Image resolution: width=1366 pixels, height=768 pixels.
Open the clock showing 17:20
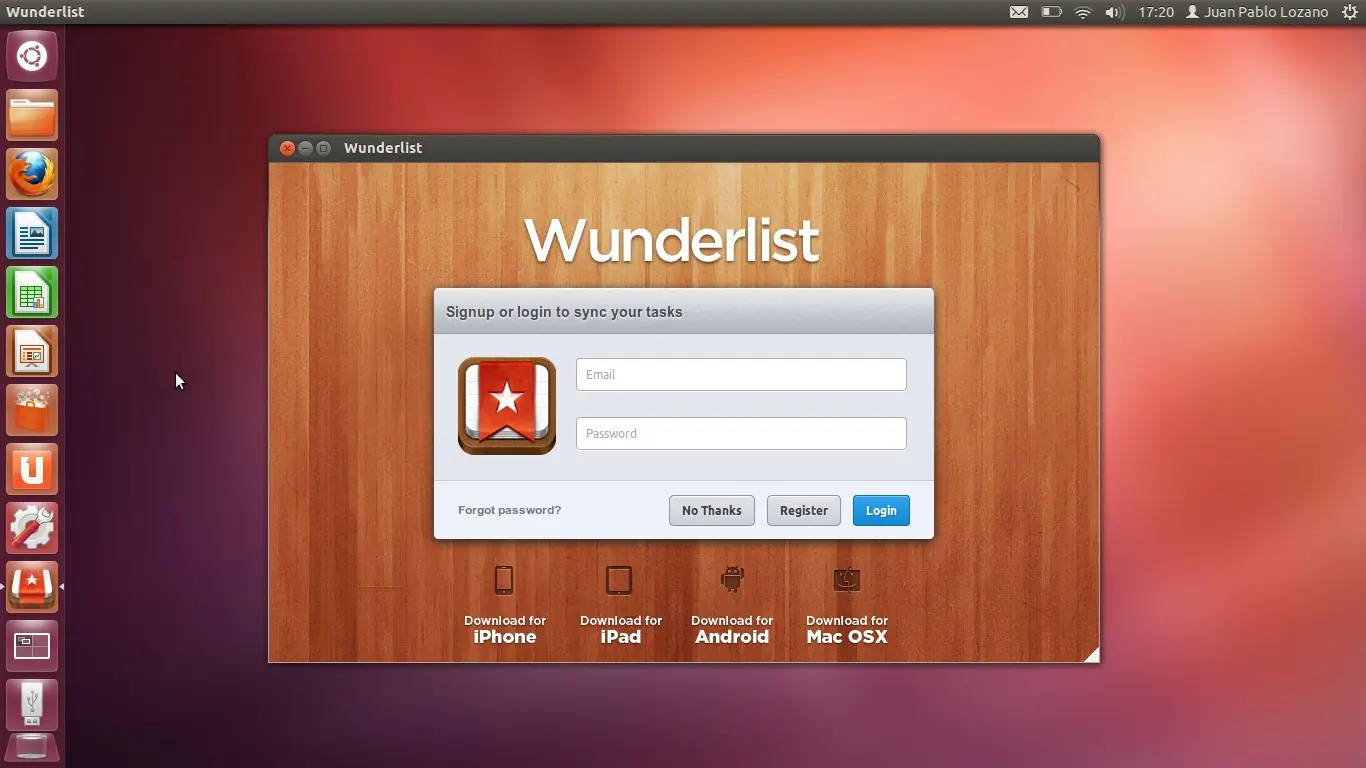tap(1156, 12)
